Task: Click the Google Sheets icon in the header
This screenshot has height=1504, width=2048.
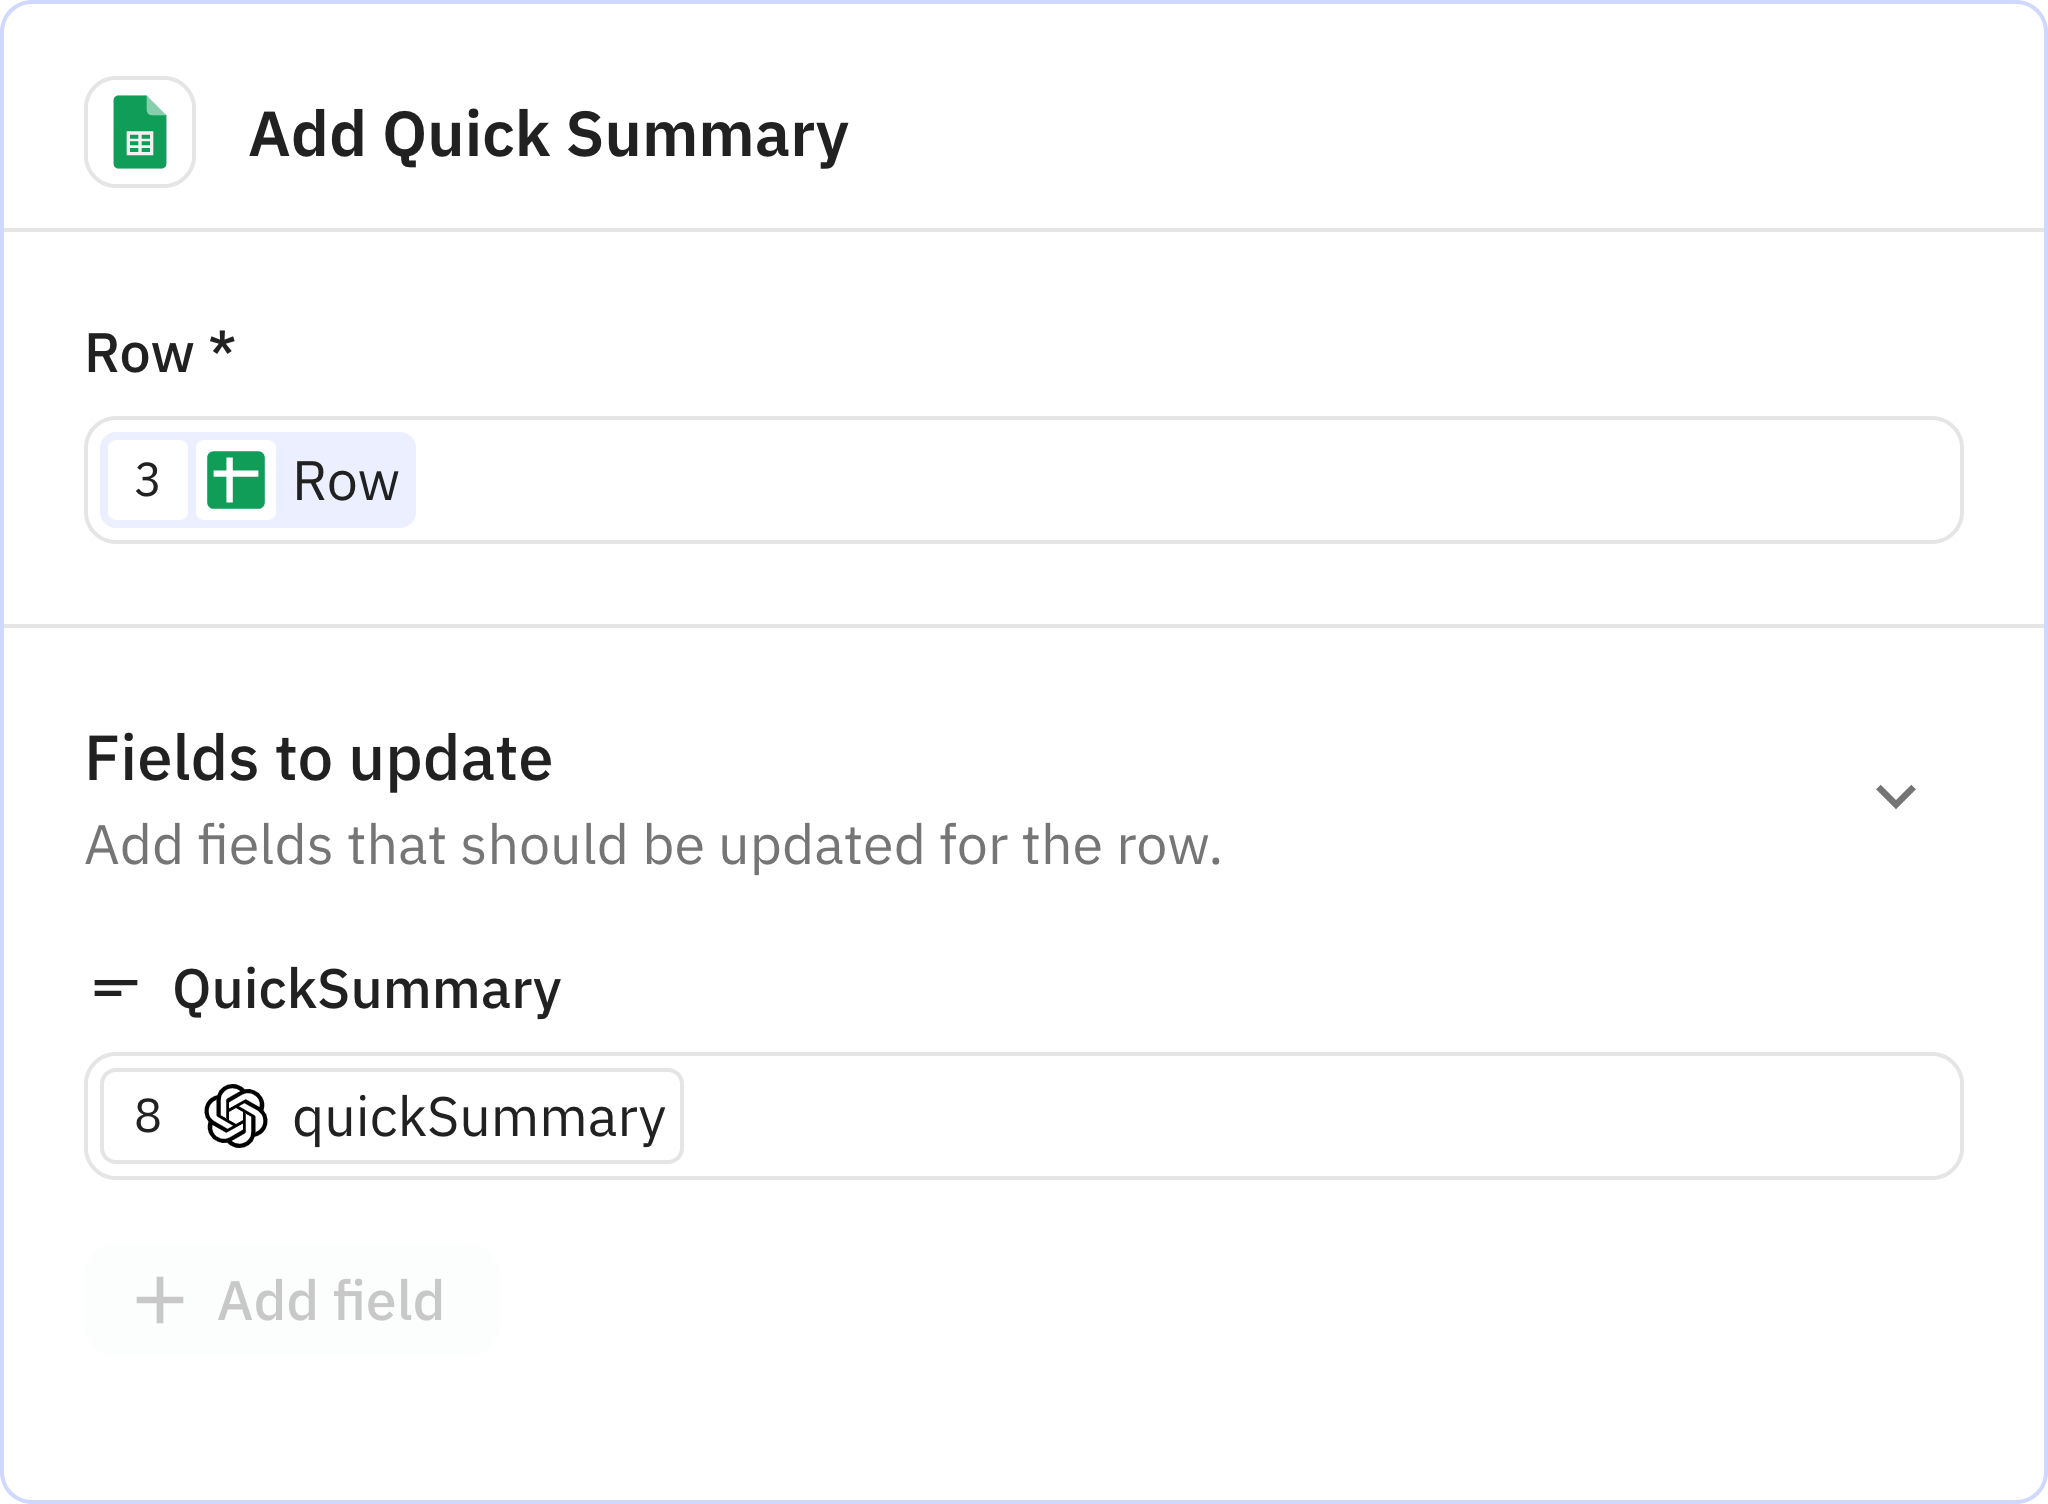Action: pyautogui.click(x=139, y=131)
